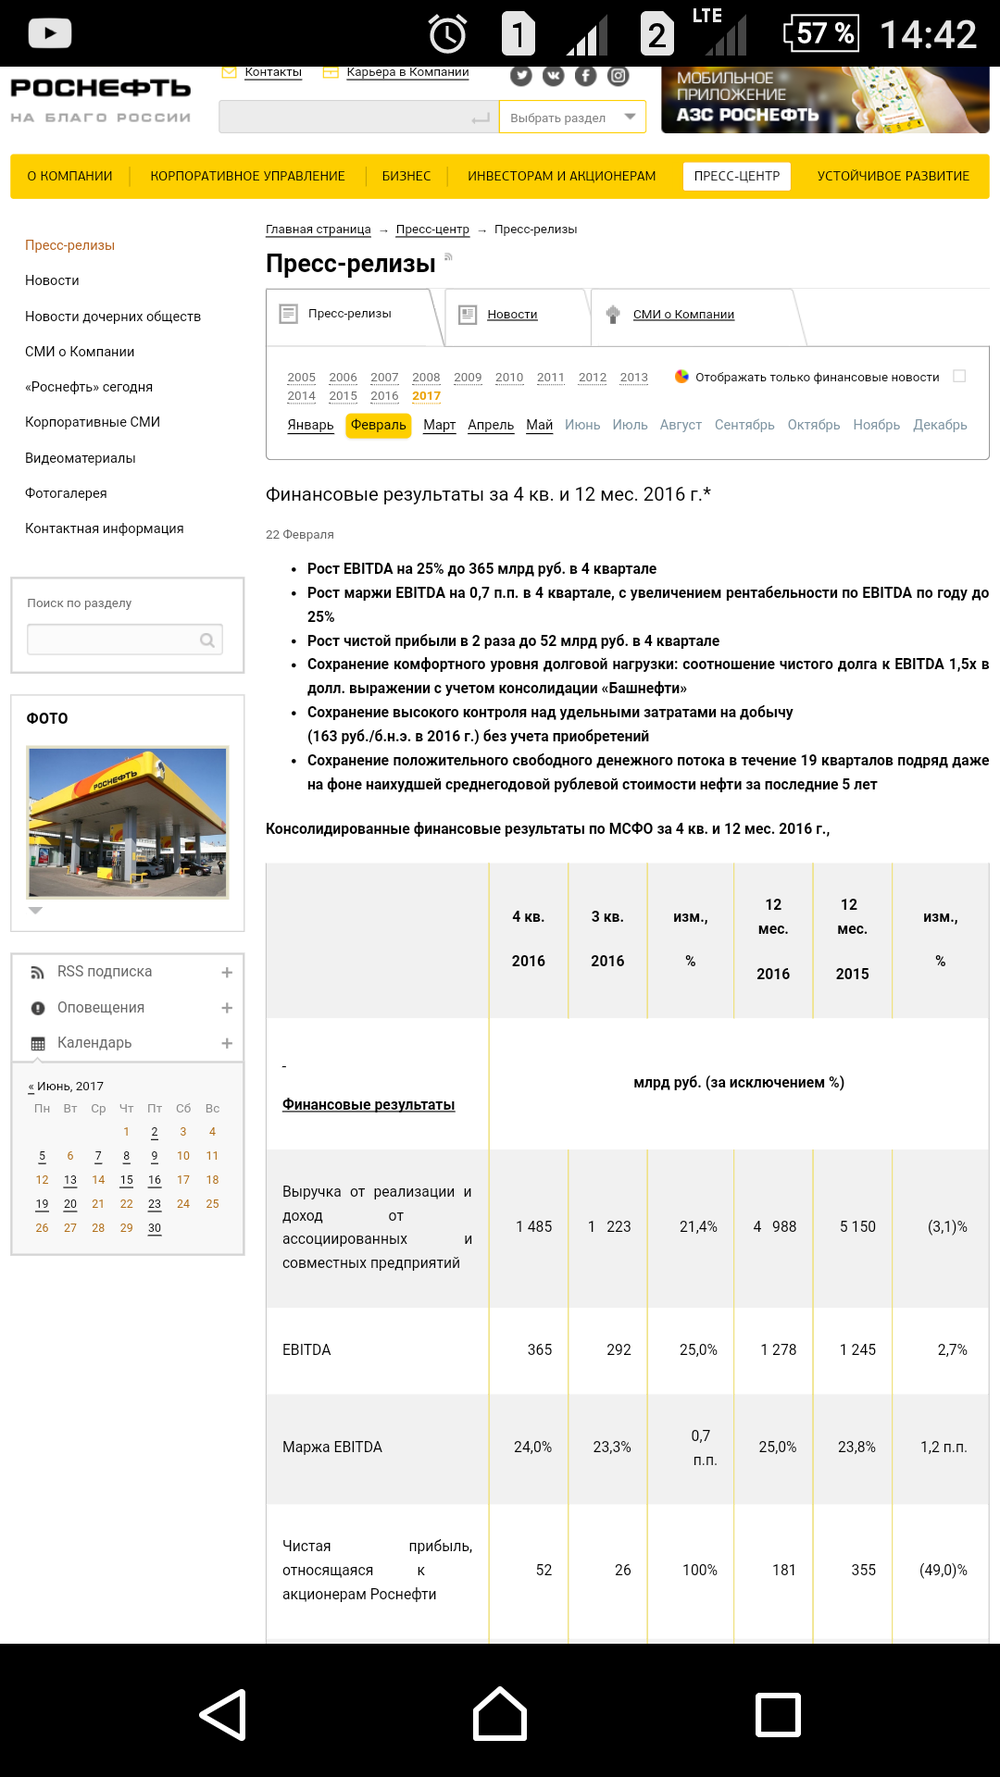1000x1777 pixels.
Task: Expand RSS подписка with the plus
Action: click(x=227, y=972)
